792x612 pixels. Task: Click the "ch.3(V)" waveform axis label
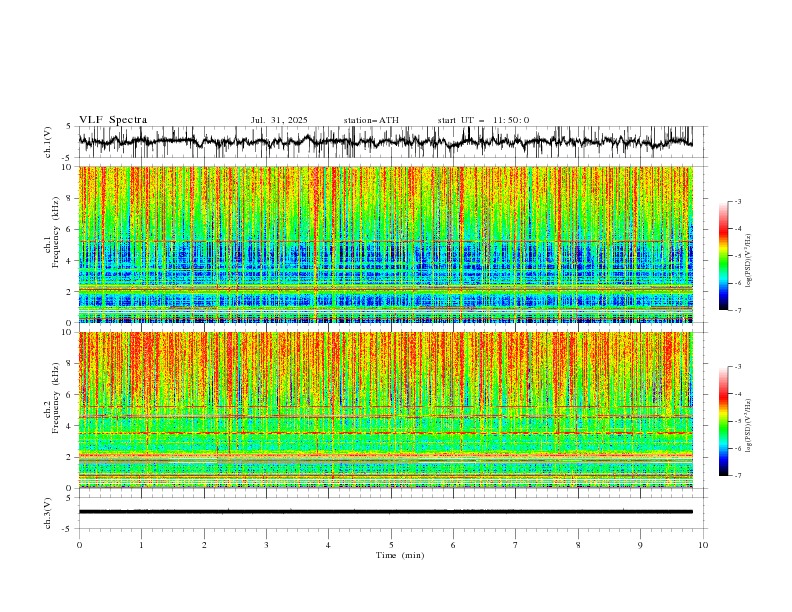click(48, 513)
